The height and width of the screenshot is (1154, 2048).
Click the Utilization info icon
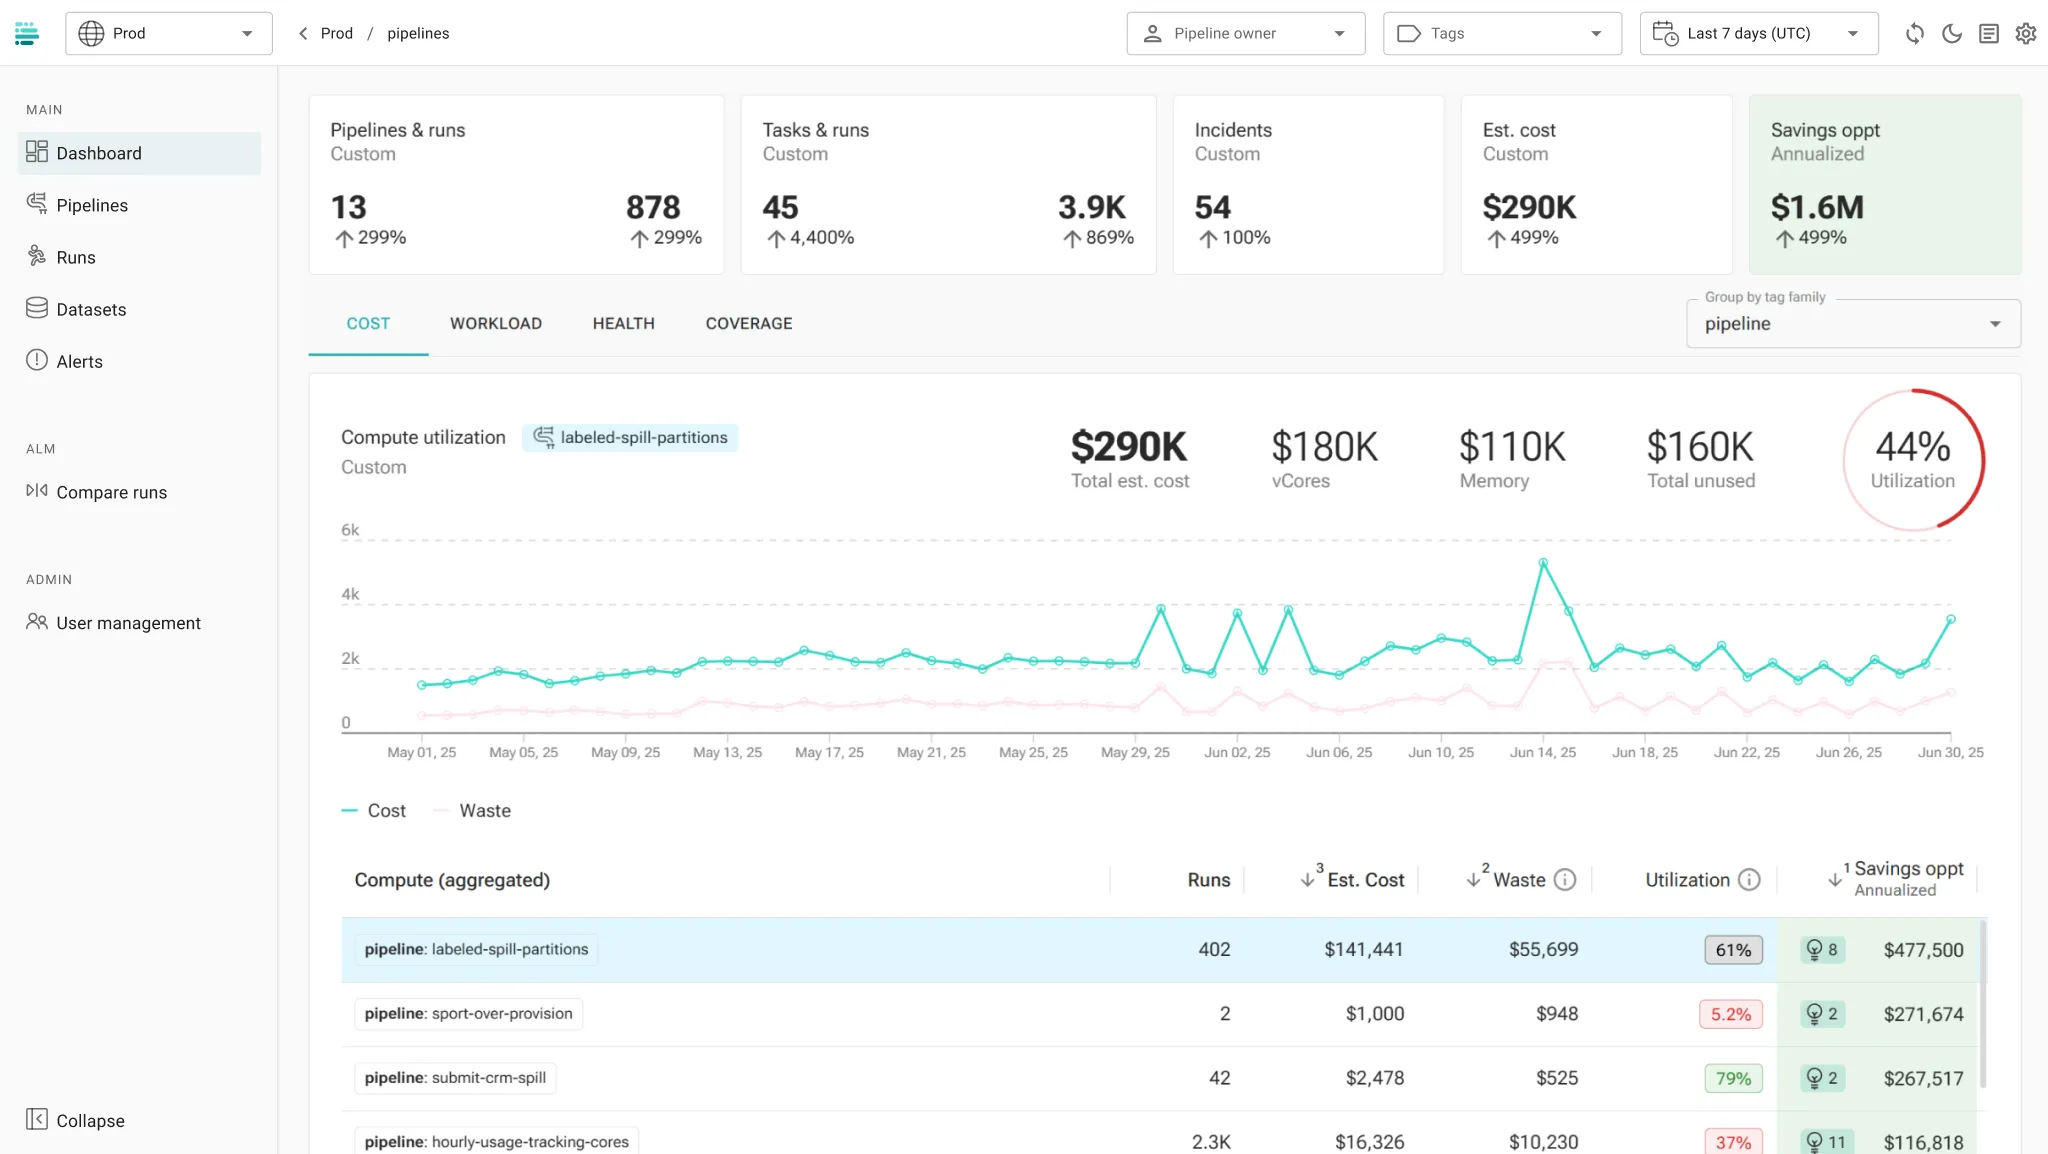point(1749,880)
